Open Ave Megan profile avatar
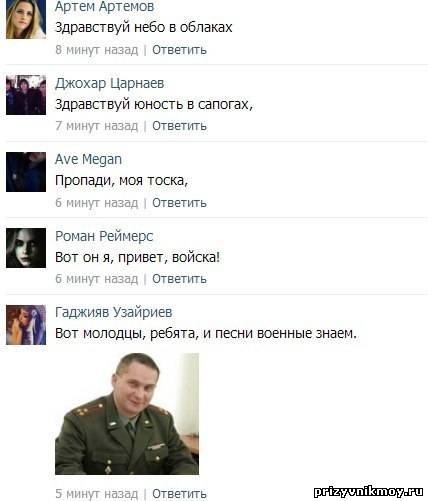 coord(26,172)
